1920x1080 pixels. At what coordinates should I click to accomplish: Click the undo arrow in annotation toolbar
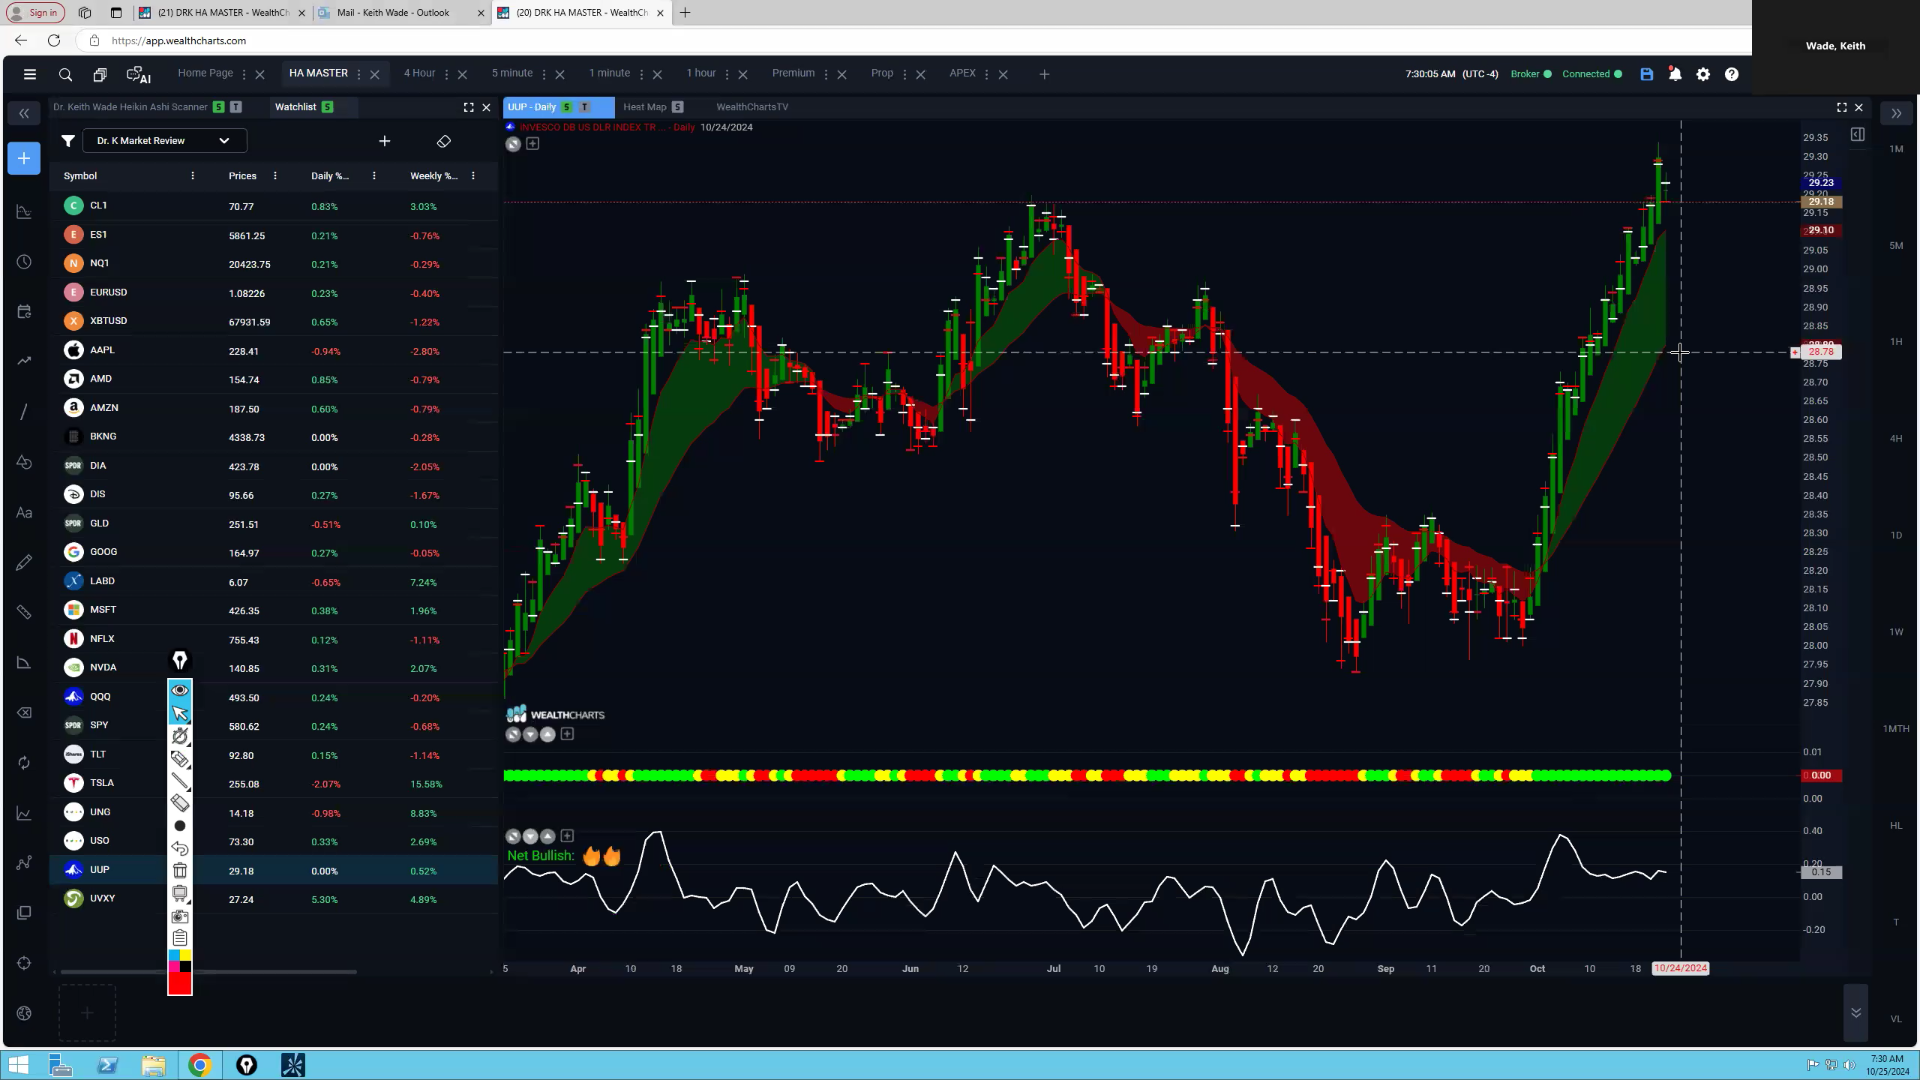tap(180, 848)
